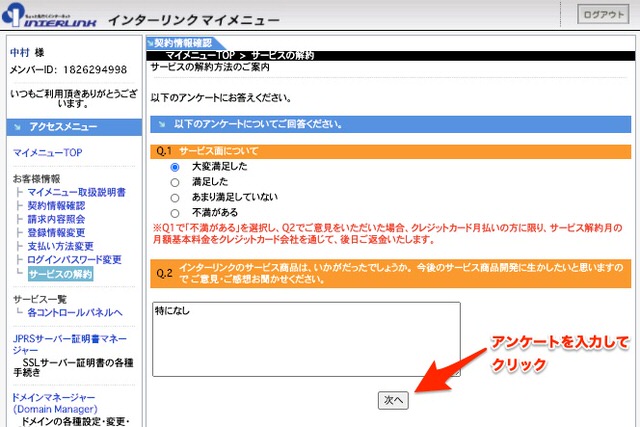Click the 次へ button
640x427 pixels.
393,400
